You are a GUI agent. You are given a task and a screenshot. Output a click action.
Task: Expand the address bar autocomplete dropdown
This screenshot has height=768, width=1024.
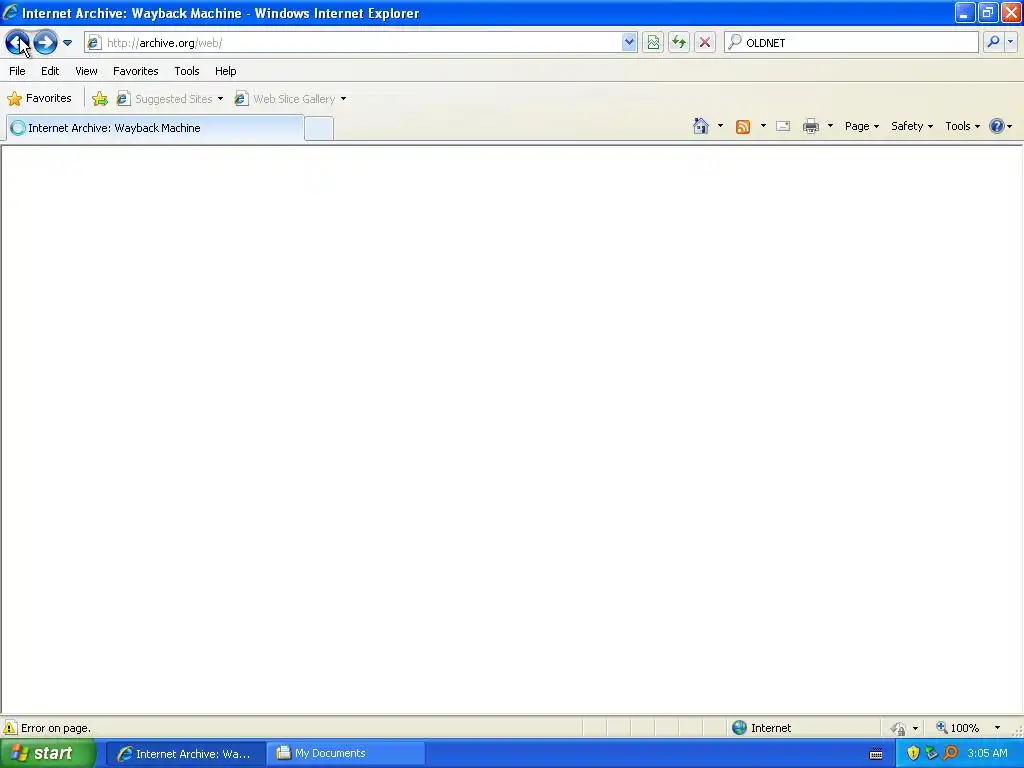click(x=629, y=42)
